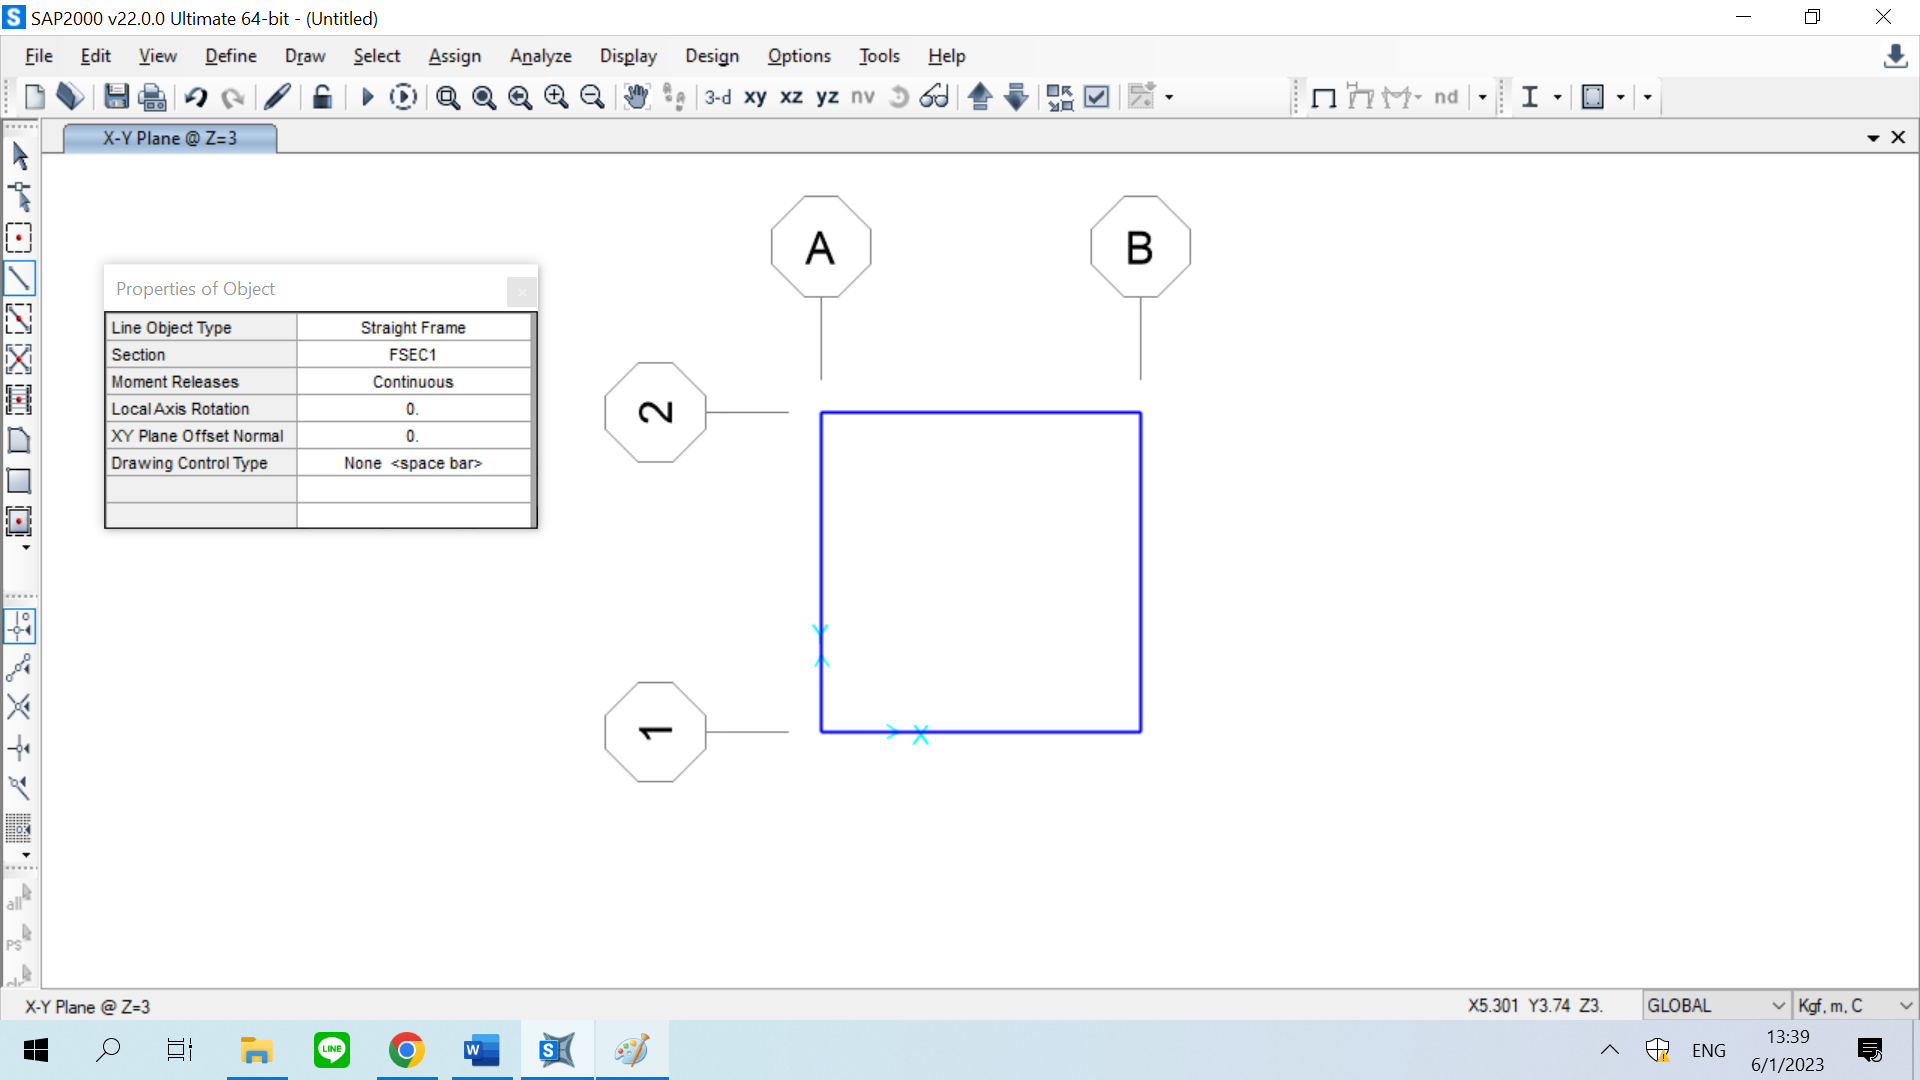Click the Lock/Unlock model padlock icon
Image resolution: width=1920 pixels, height=1080 pixels.
click(322, 97)
